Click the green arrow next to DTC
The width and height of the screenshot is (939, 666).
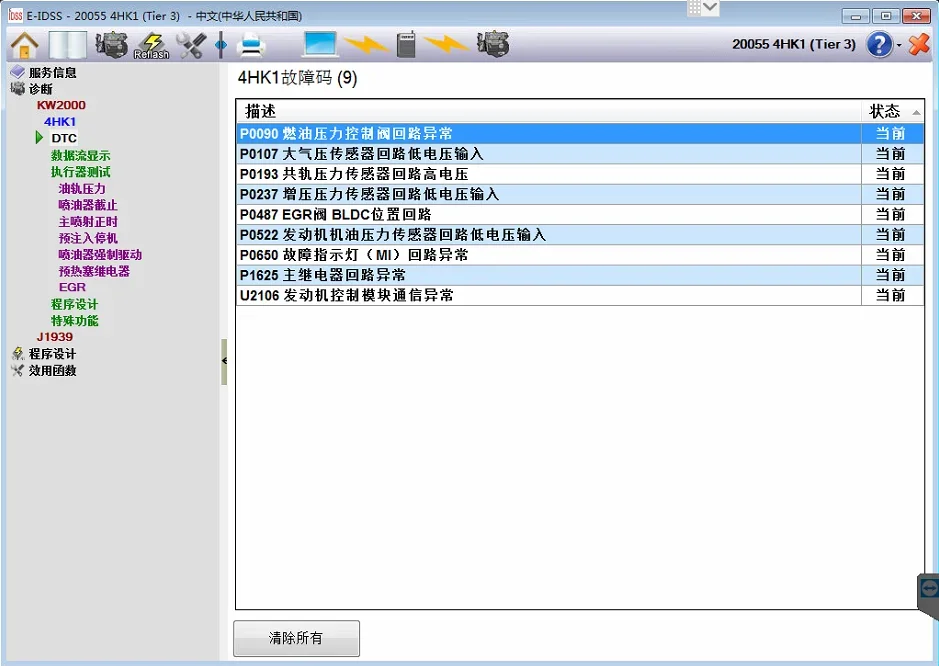point(40,138)
